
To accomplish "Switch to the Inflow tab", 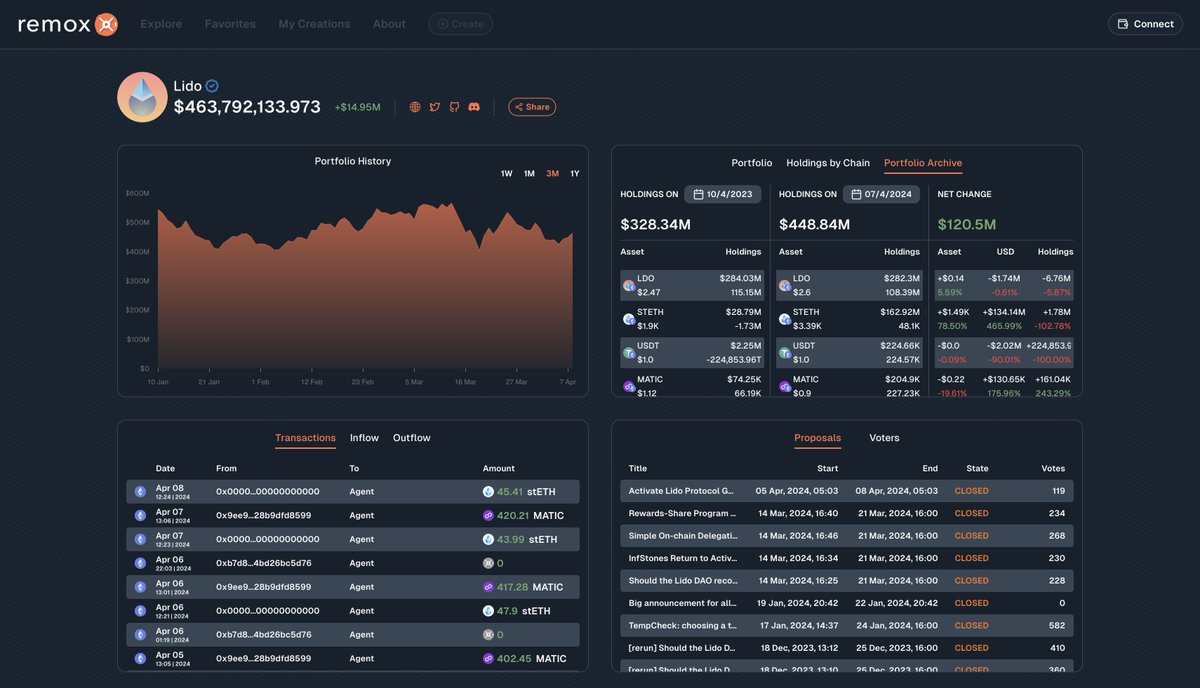I will pos(364,438).
